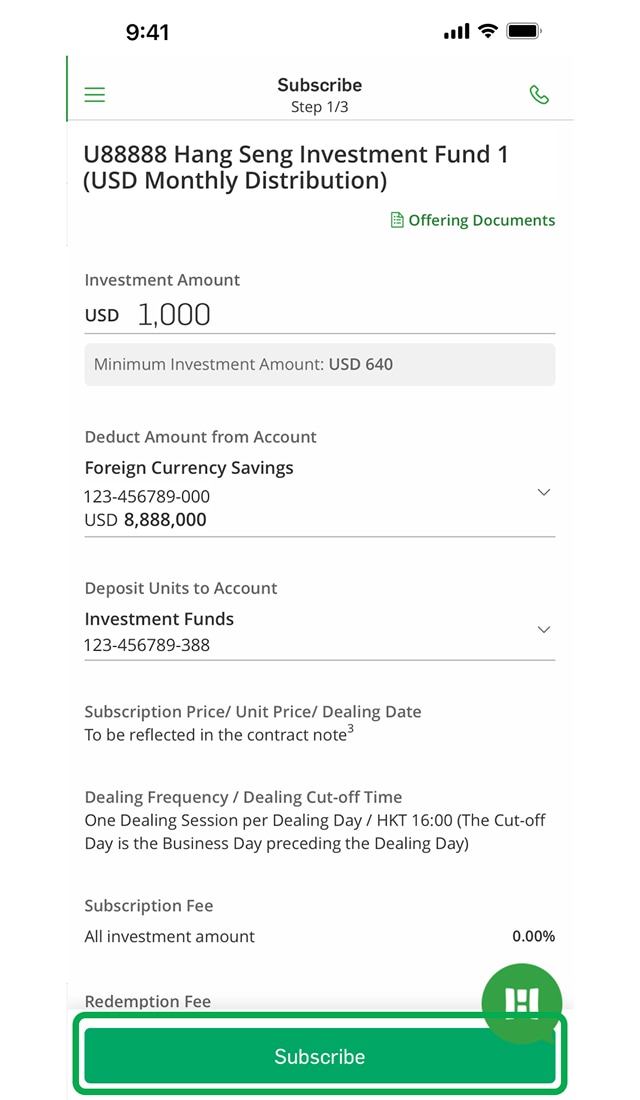Open the floating green chat assistant
This screenshot has width=640, height=1100.
tap(521, 1001)
